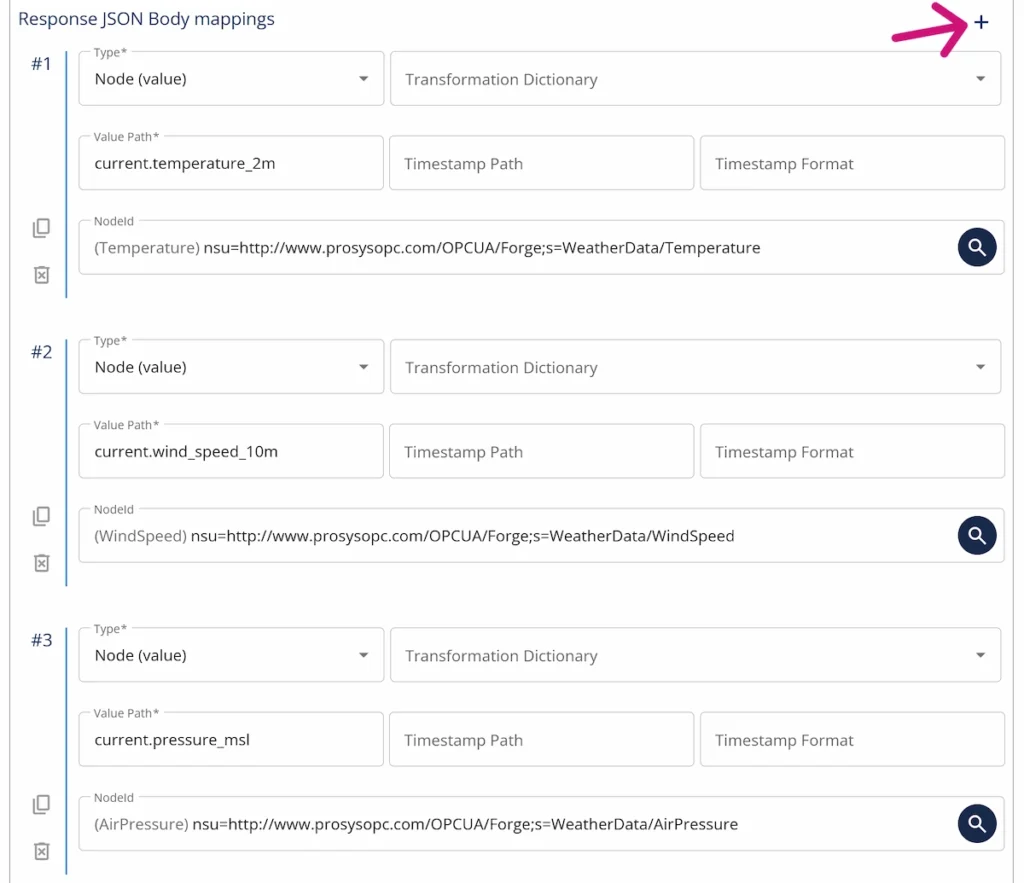Click the current.wind_speed_10m Value Path field
This screenshot has height=883, width=1024.
tap(230, 451)
